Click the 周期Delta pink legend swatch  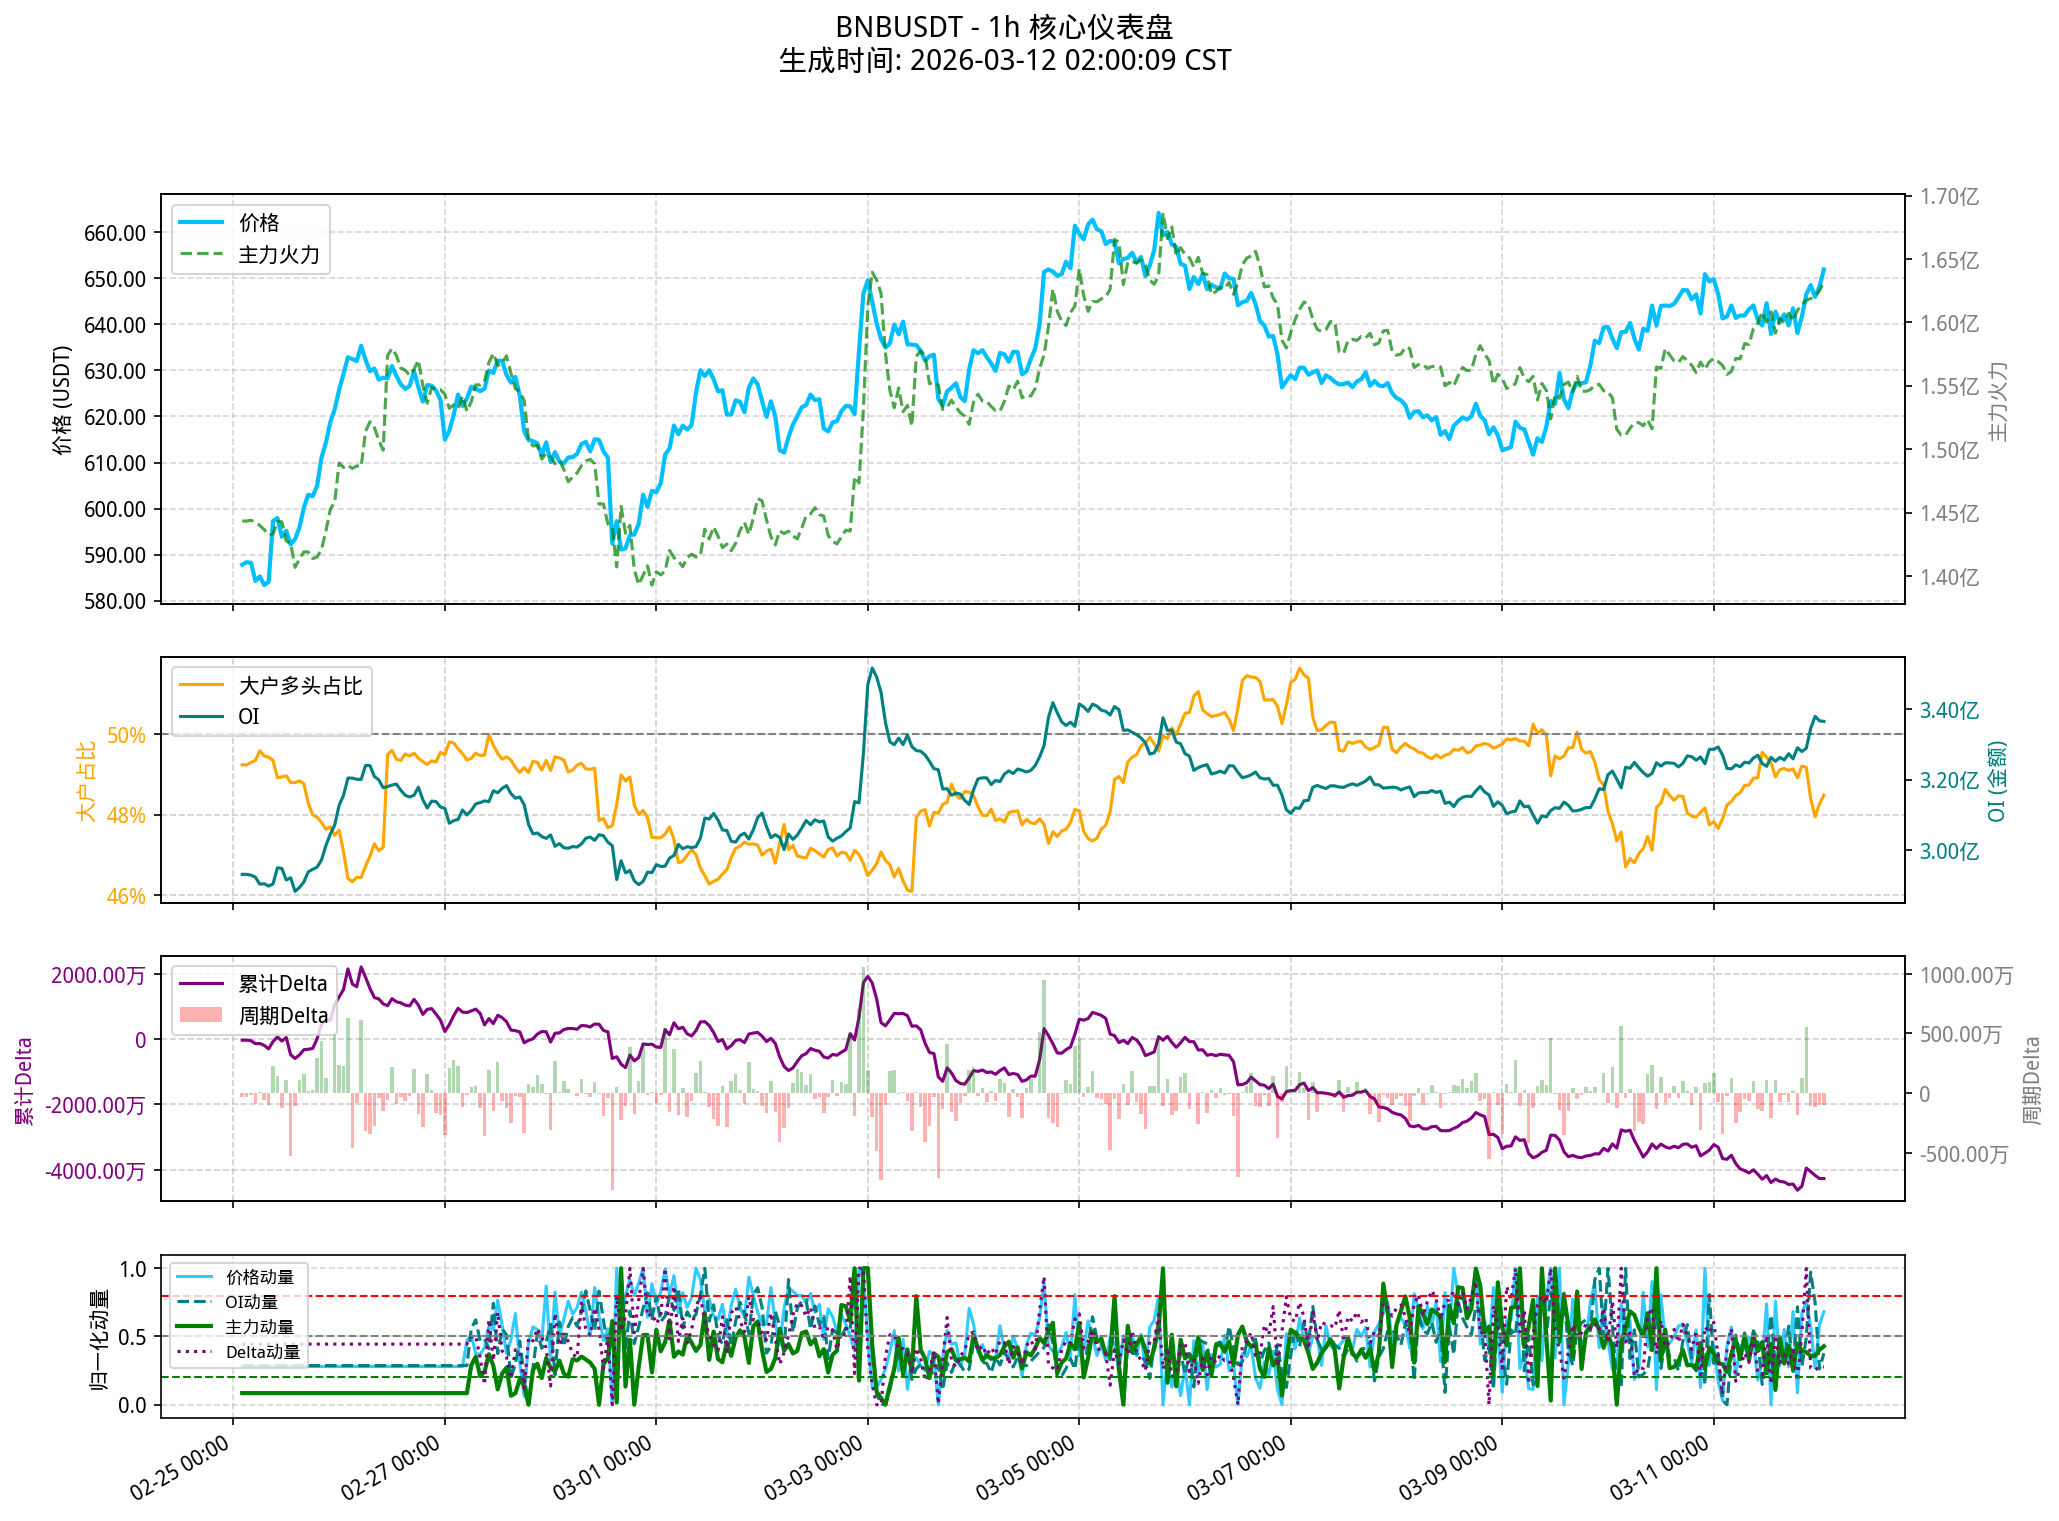coord(200,1015)
